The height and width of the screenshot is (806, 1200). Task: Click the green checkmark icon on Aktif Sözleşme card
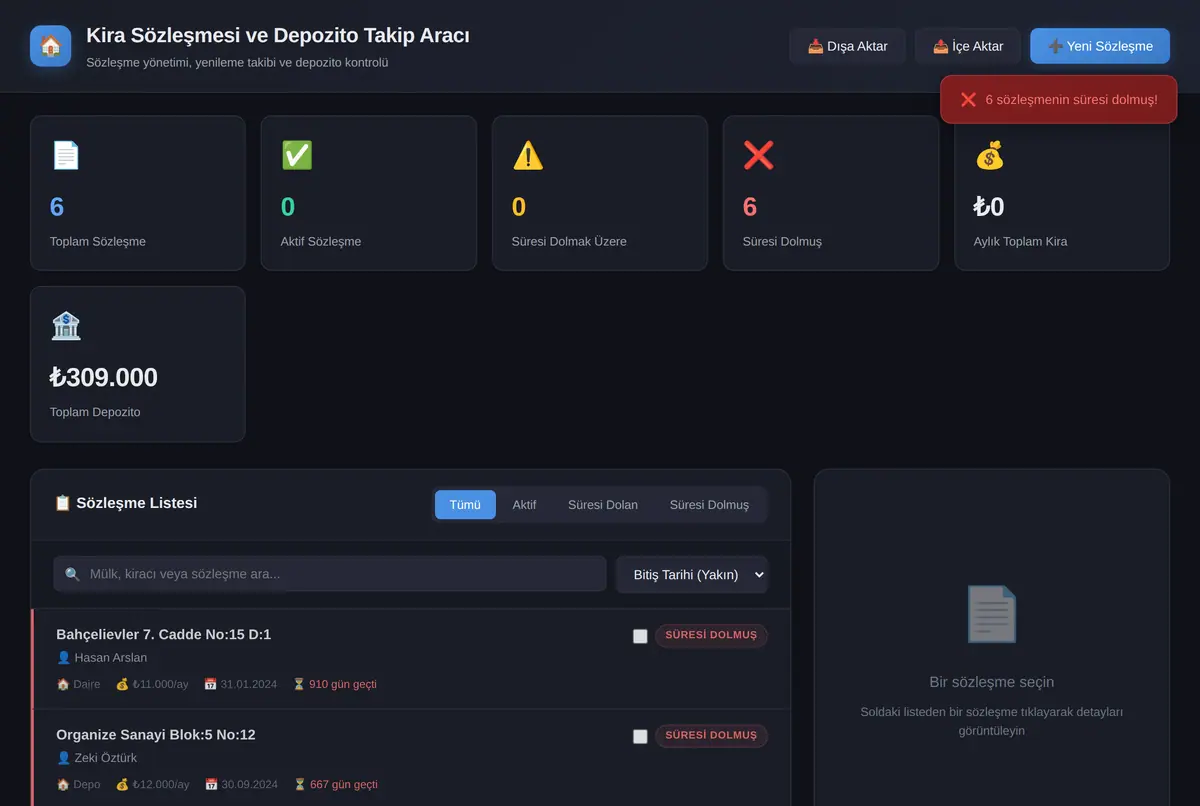[297, 155]
